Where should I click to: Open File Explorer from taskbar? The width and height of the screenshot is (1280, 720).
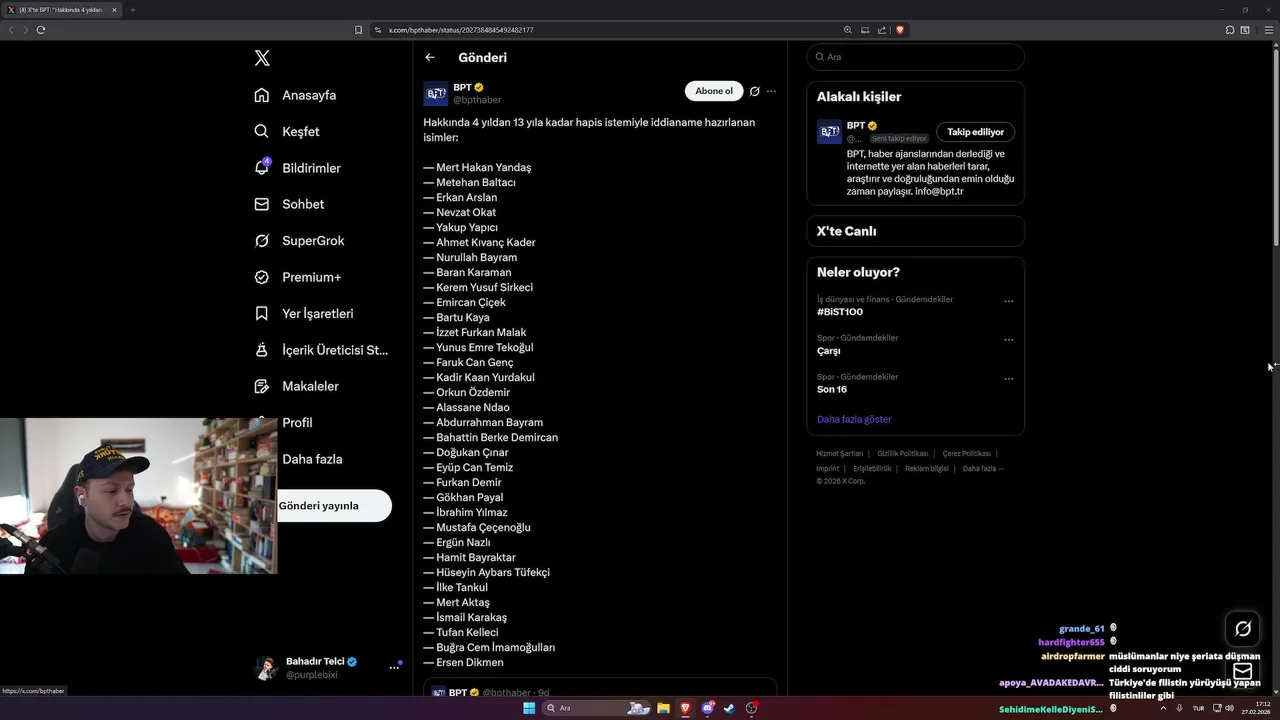pyautogui.click(x=663, y=708)
